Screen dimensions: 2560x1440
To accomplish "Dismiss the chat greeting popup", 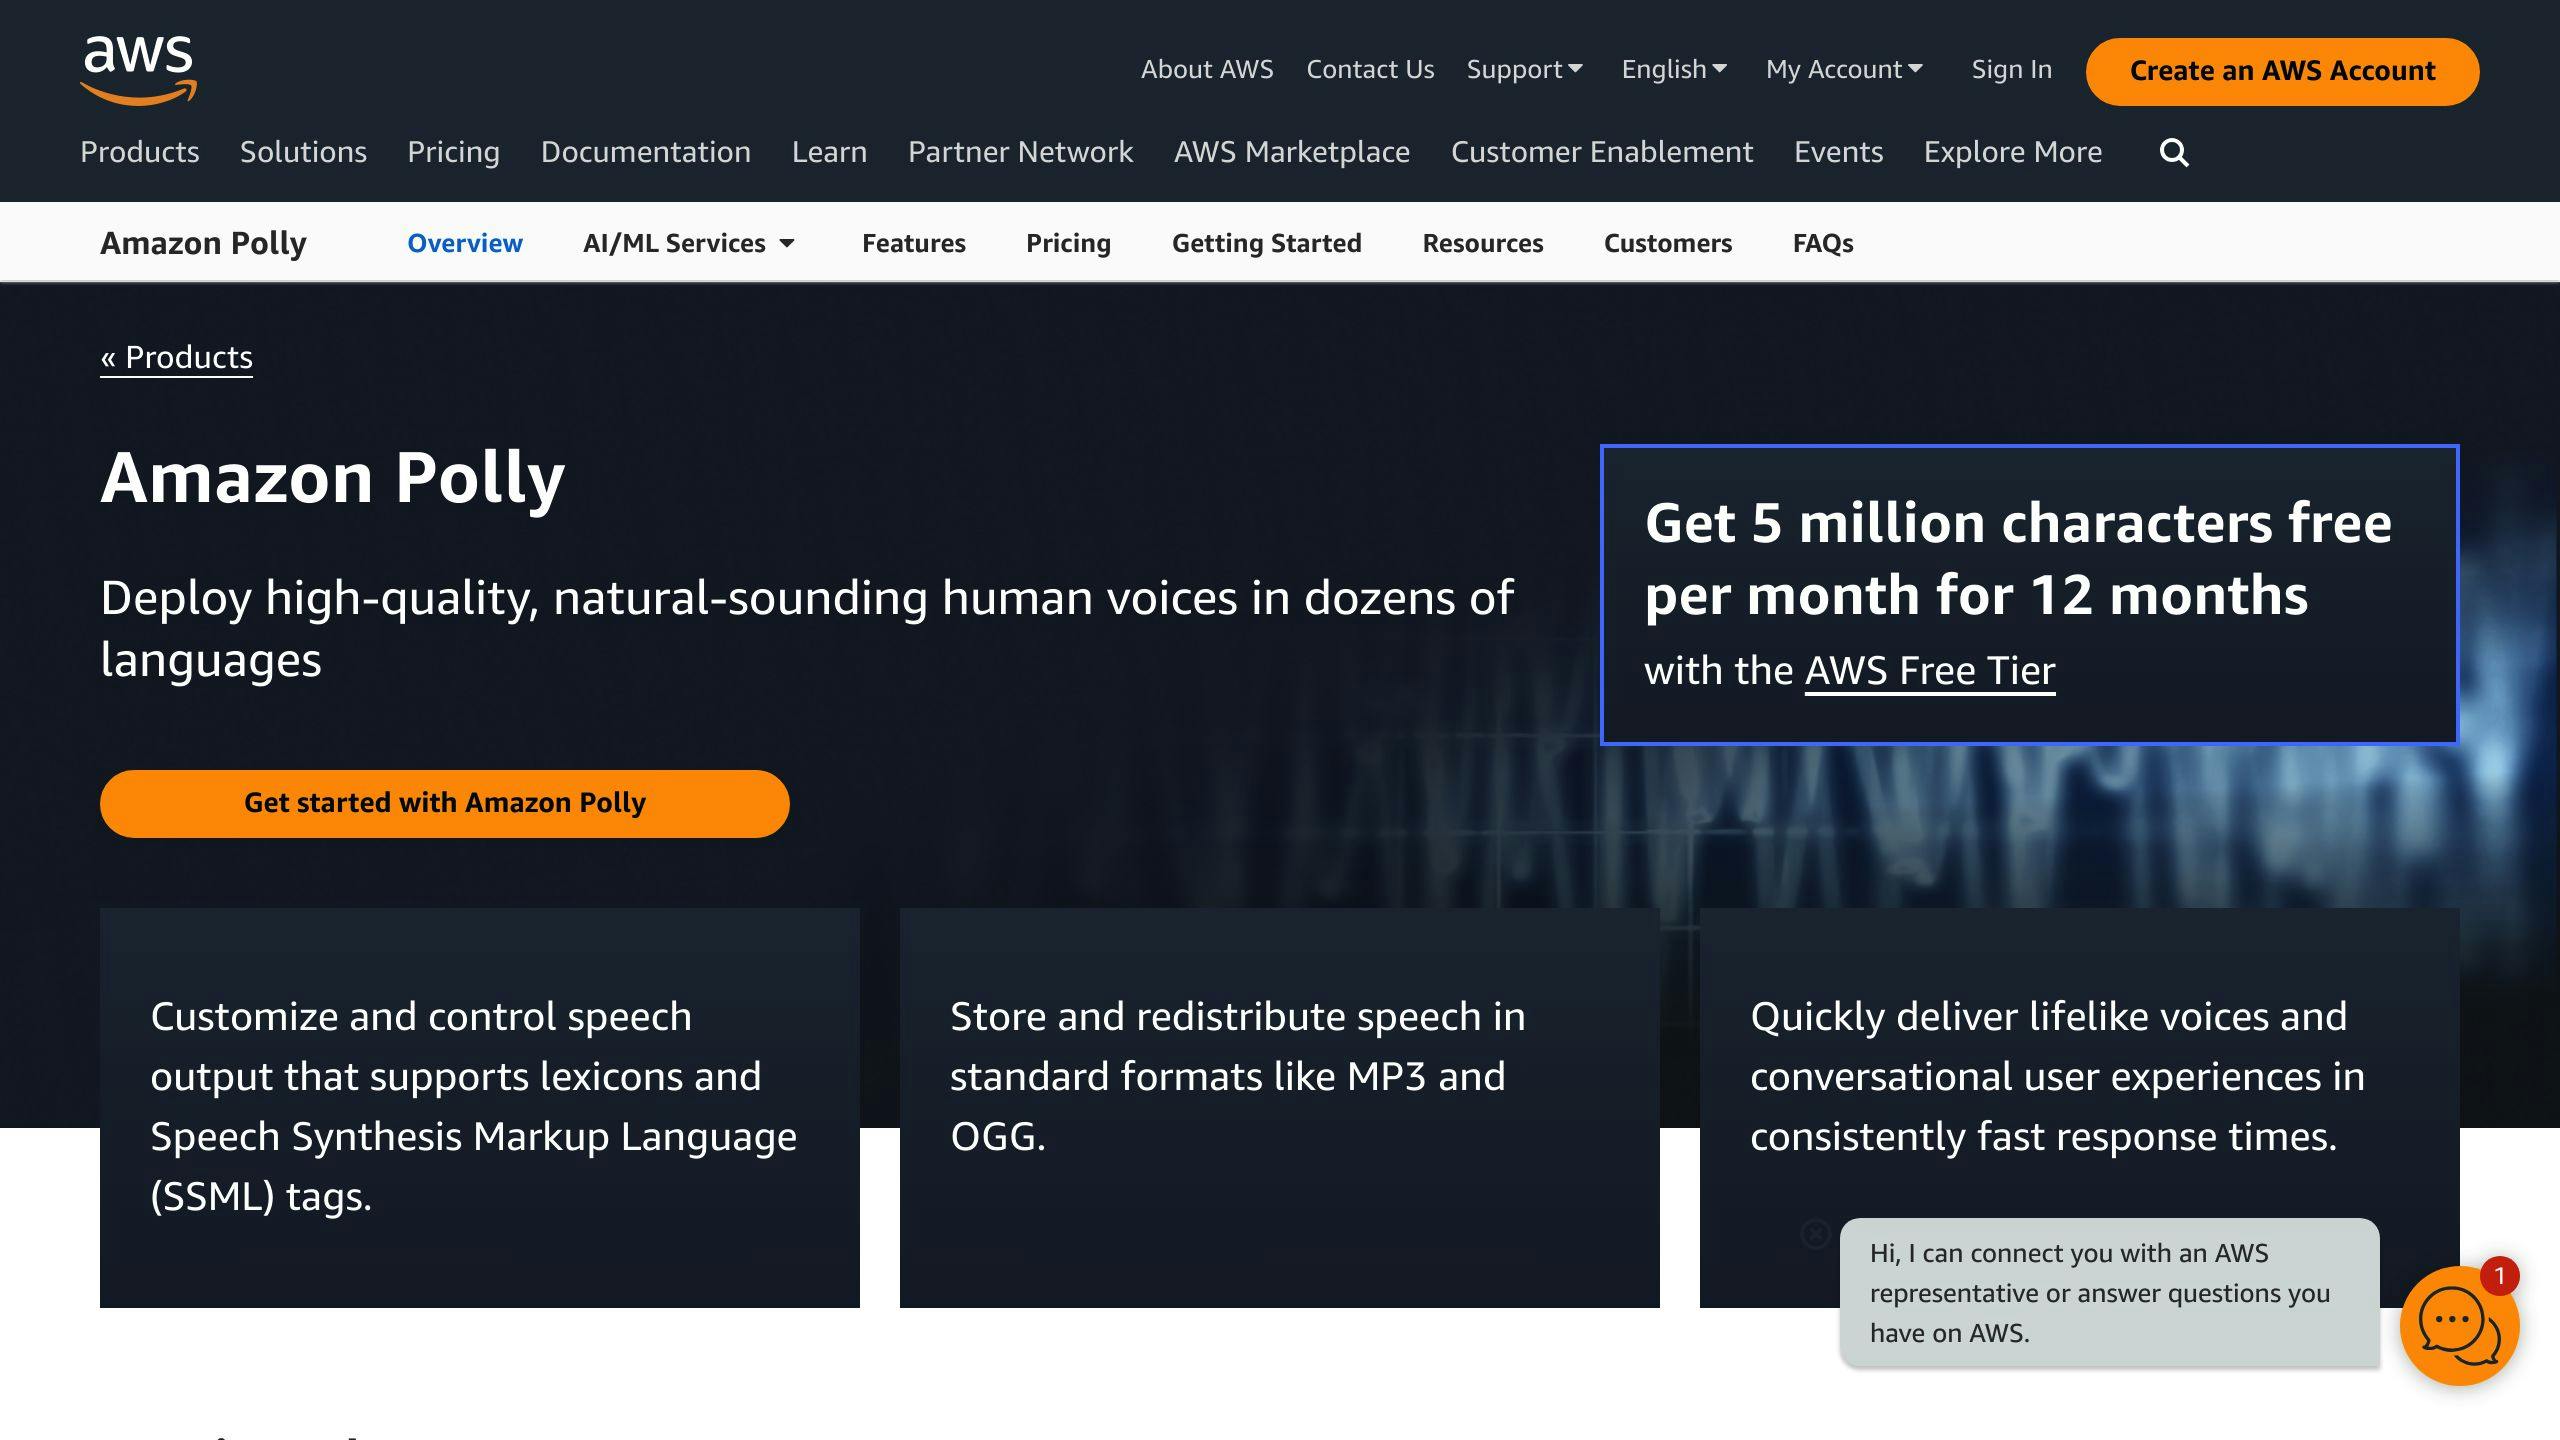I will coord(1815,1233).
